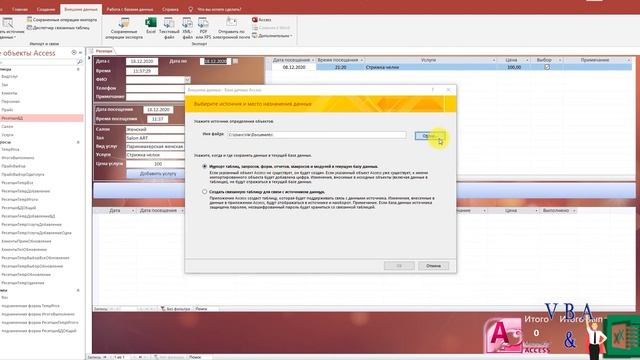Click the Имя файла path field
Image resolution: width=640 pixels, height=360 pixels.
tap(316, 134)
